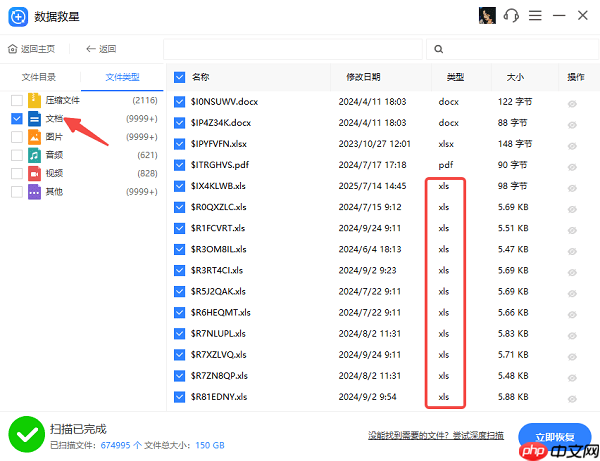Click the path address field

[x=293, y=49]
